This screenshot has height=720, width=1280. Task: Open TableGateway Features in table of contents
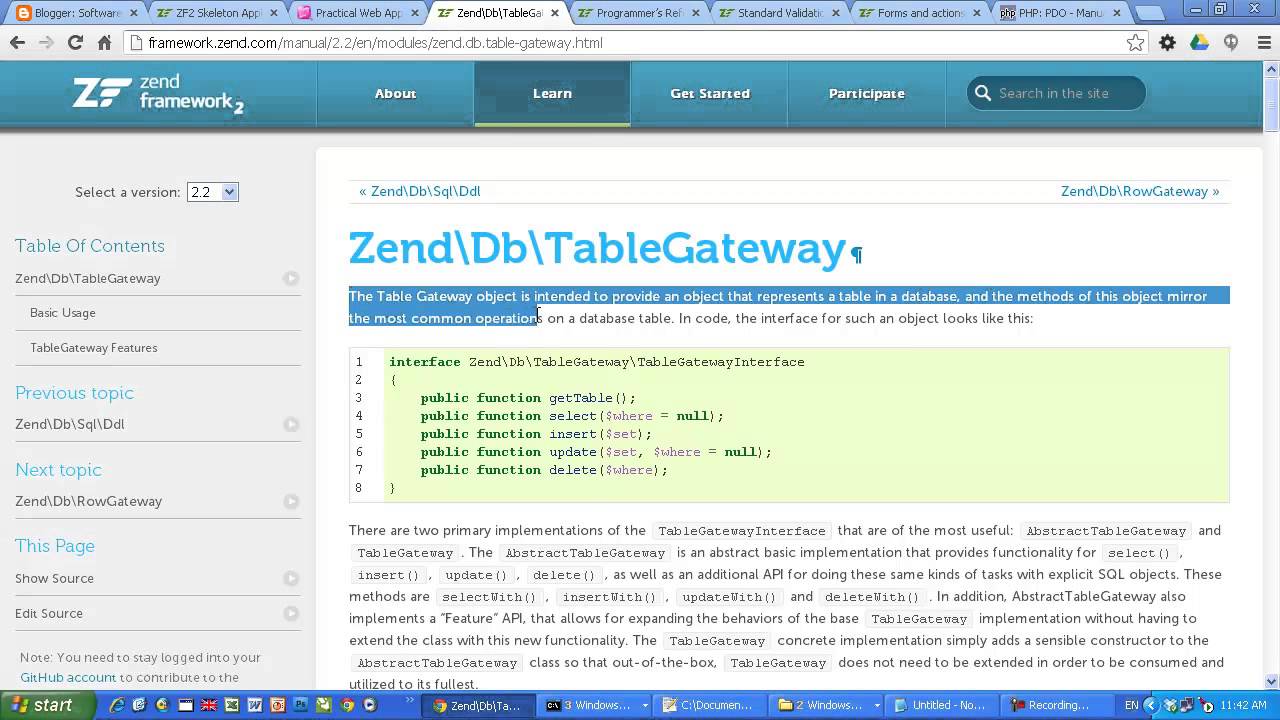(x=93, y=348)
